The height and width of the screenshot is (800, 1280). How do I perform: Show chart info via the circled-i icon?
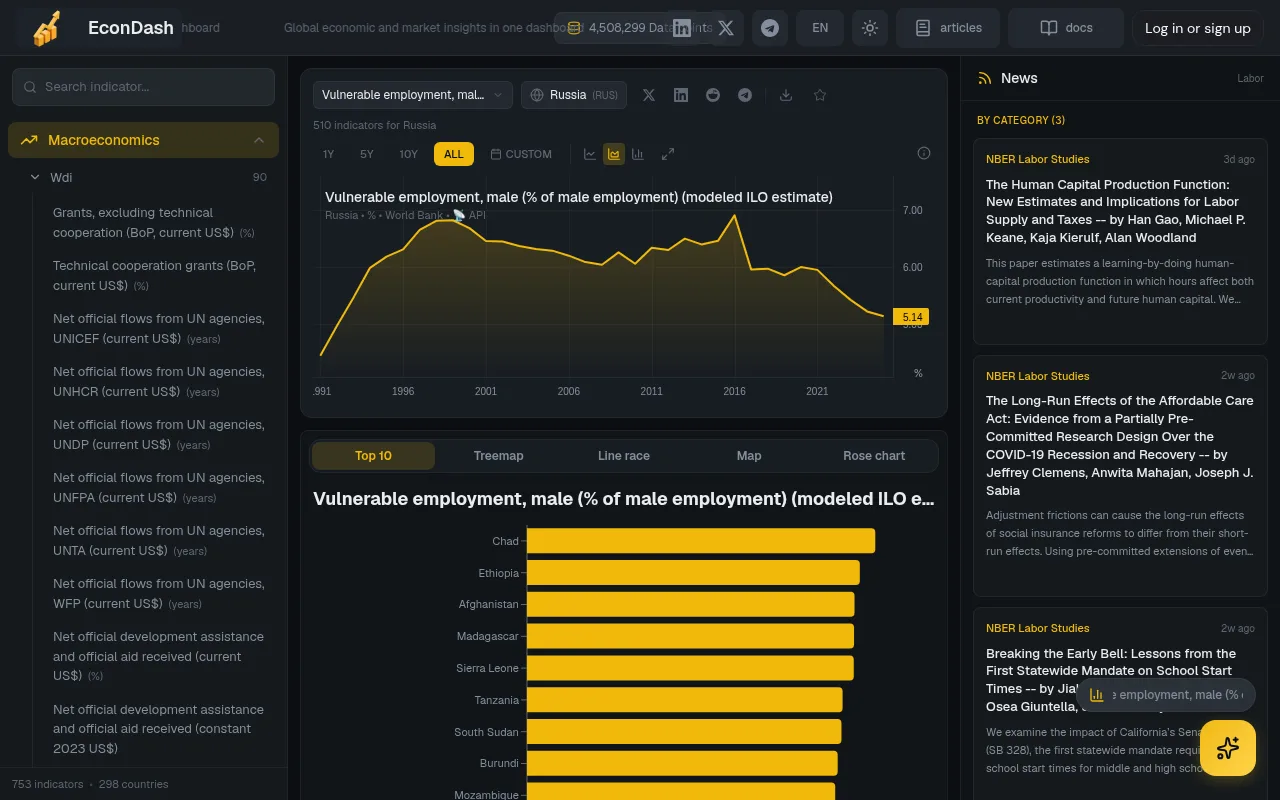924,153
